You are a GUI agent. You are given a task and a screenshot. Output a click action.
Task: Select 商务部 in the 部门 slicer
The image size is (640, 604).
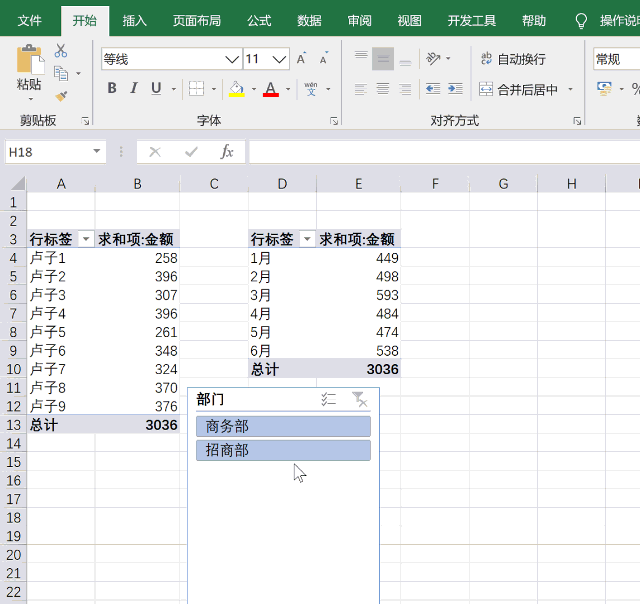(x=283, y=426)
